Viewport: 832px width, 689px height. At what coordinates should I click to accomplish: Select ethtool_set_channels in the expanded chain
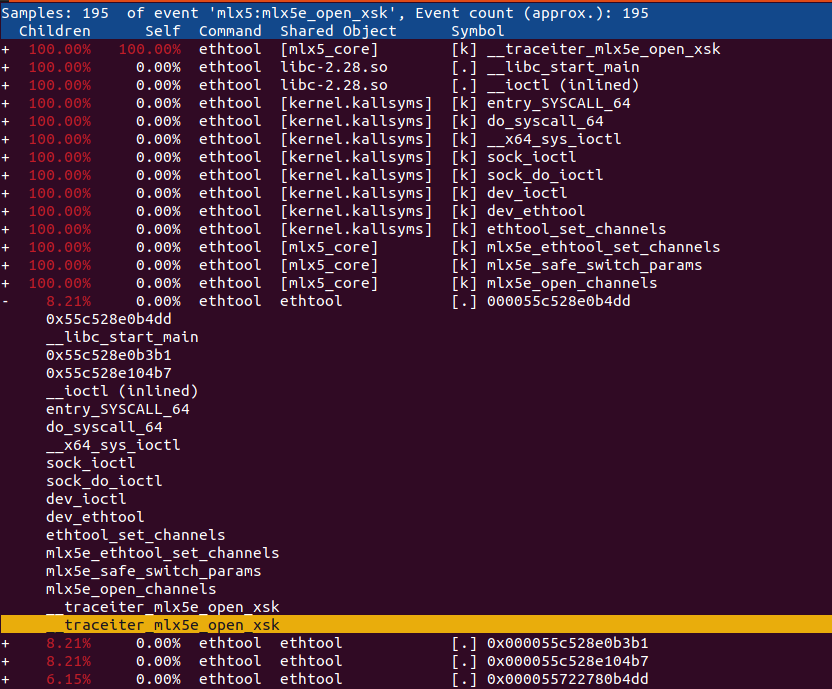pyautogui.click(x=135, y=535)
